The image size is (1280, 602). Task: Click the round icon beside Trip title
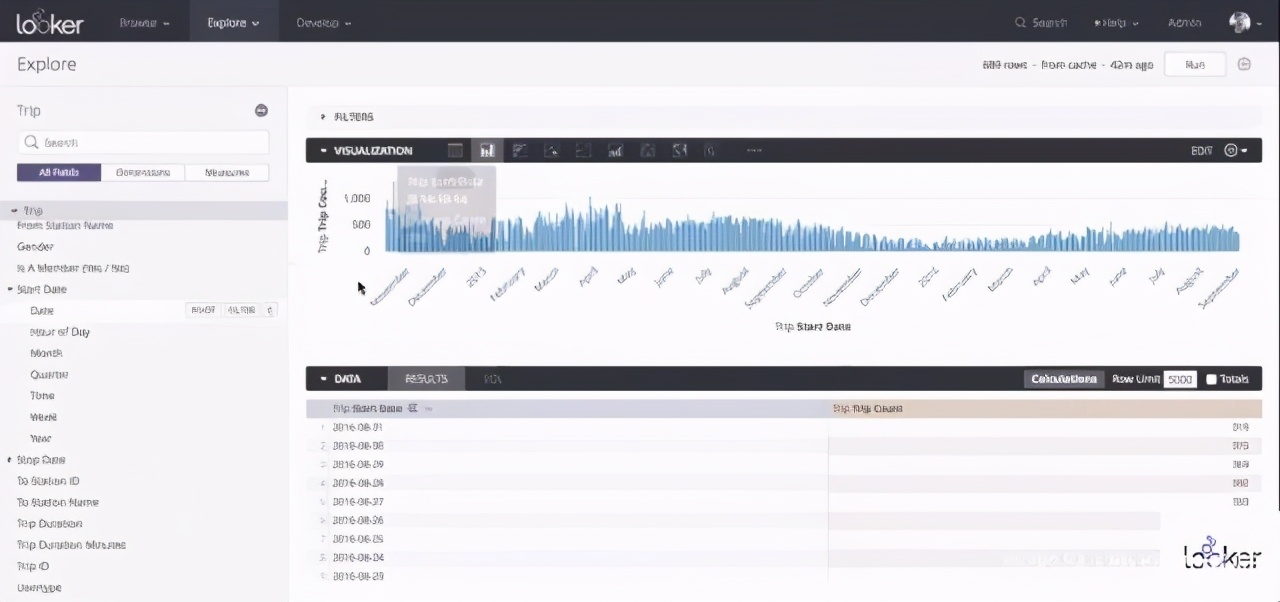tap(261, 111)
